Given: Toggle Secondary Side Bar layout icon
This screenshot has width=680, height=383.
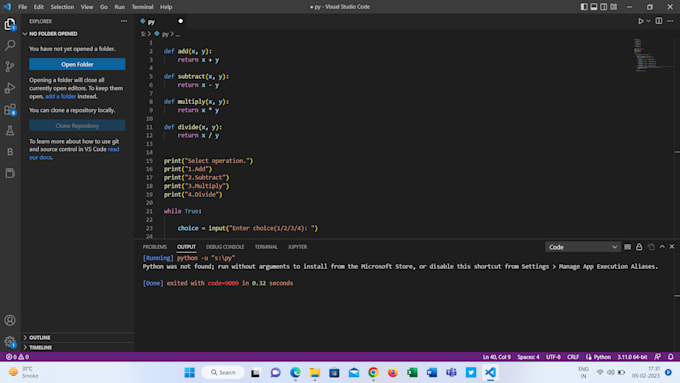Looking at the screenshot, I should pyautogui.click(x=604, y=7).
